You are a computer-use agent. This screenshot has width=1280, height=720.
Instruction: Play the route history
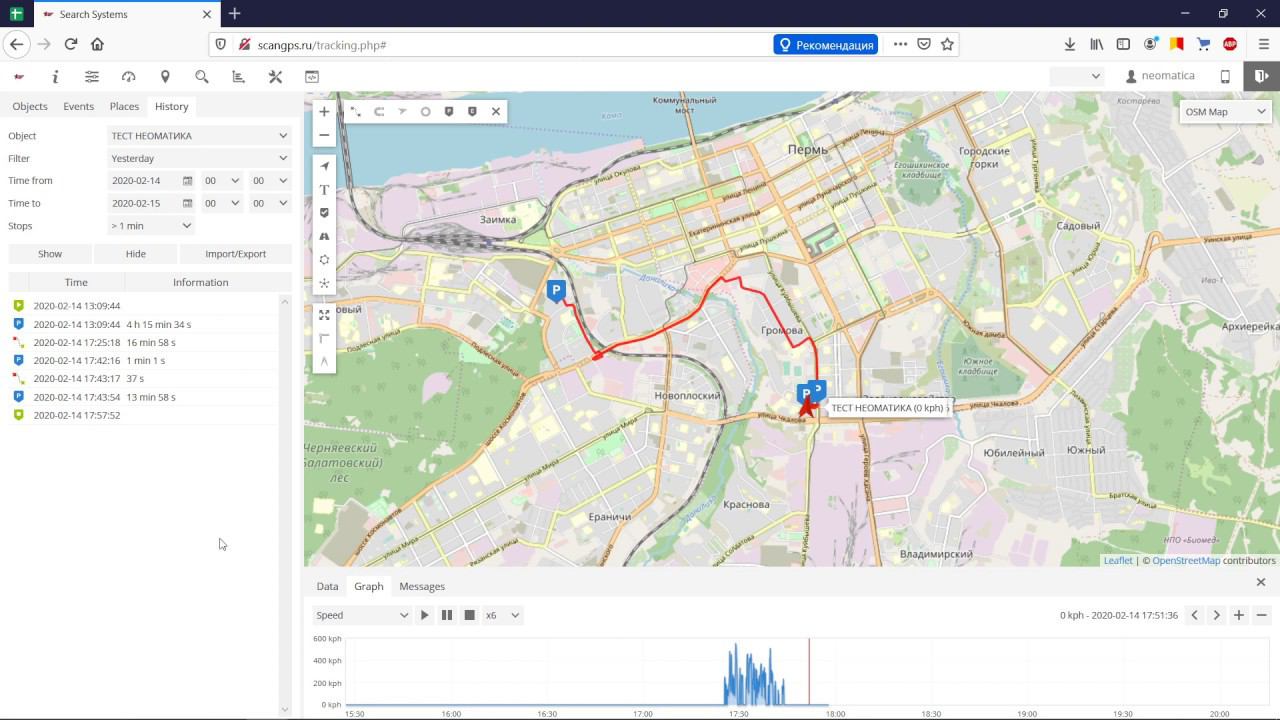coord(425,615)
